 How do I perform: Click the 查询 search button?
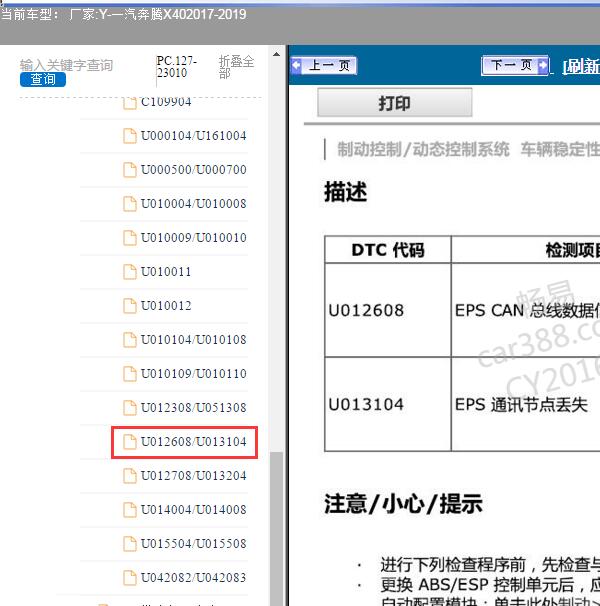[43, 79]
